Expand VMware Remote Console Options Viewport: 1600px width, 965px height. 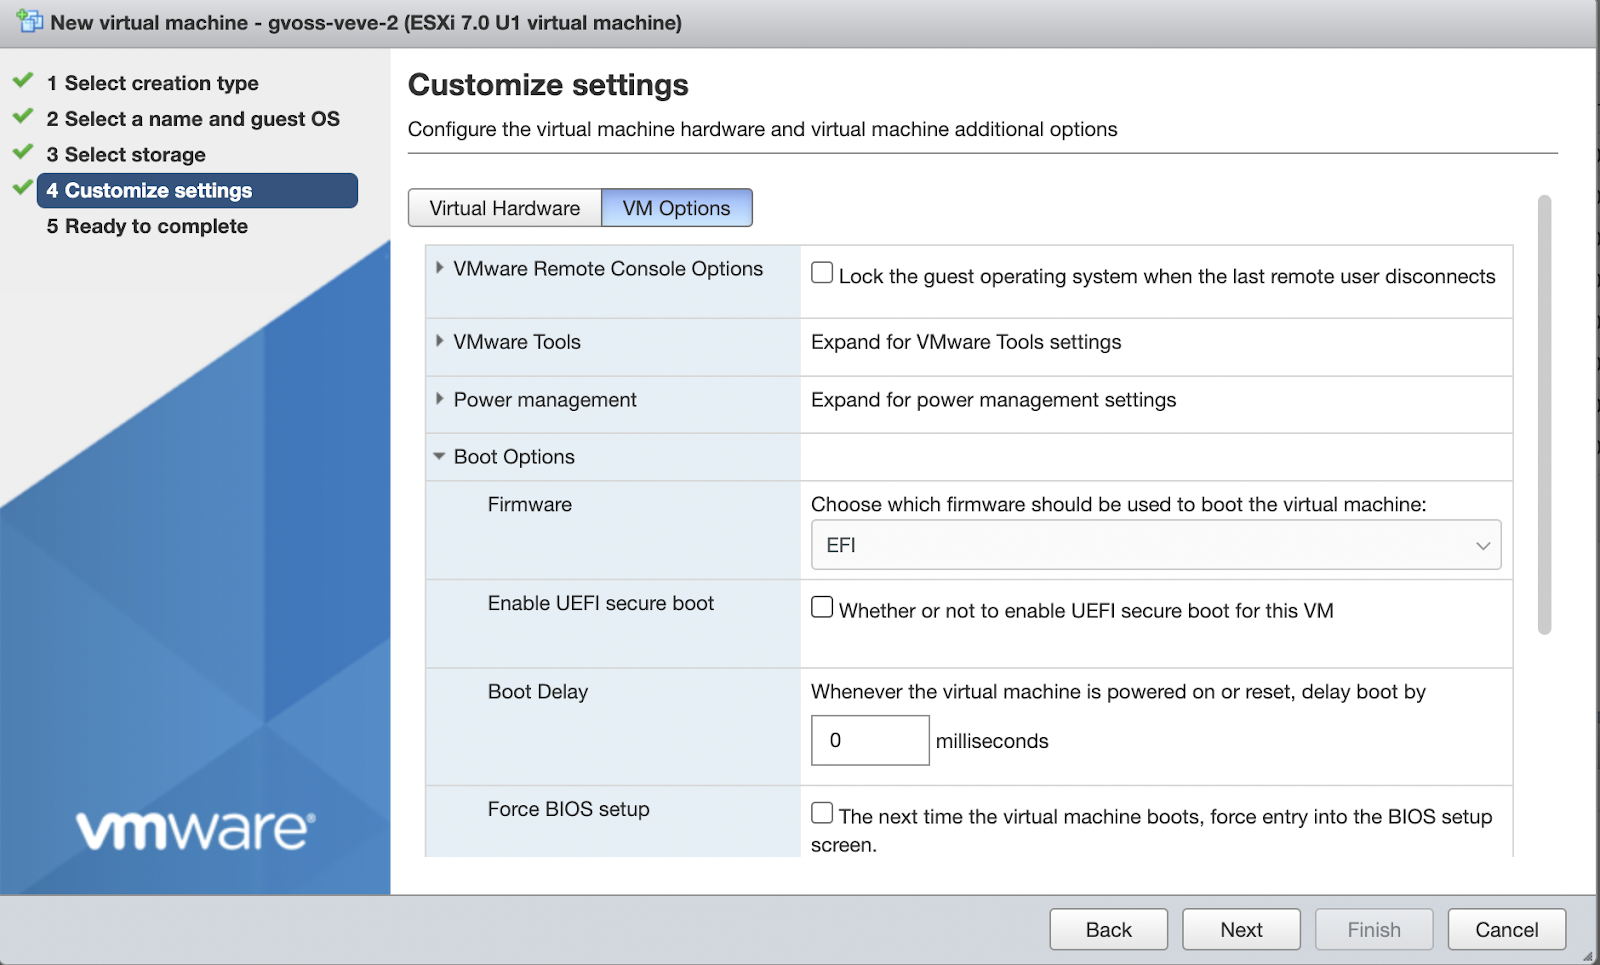click(x=440, y=268)
